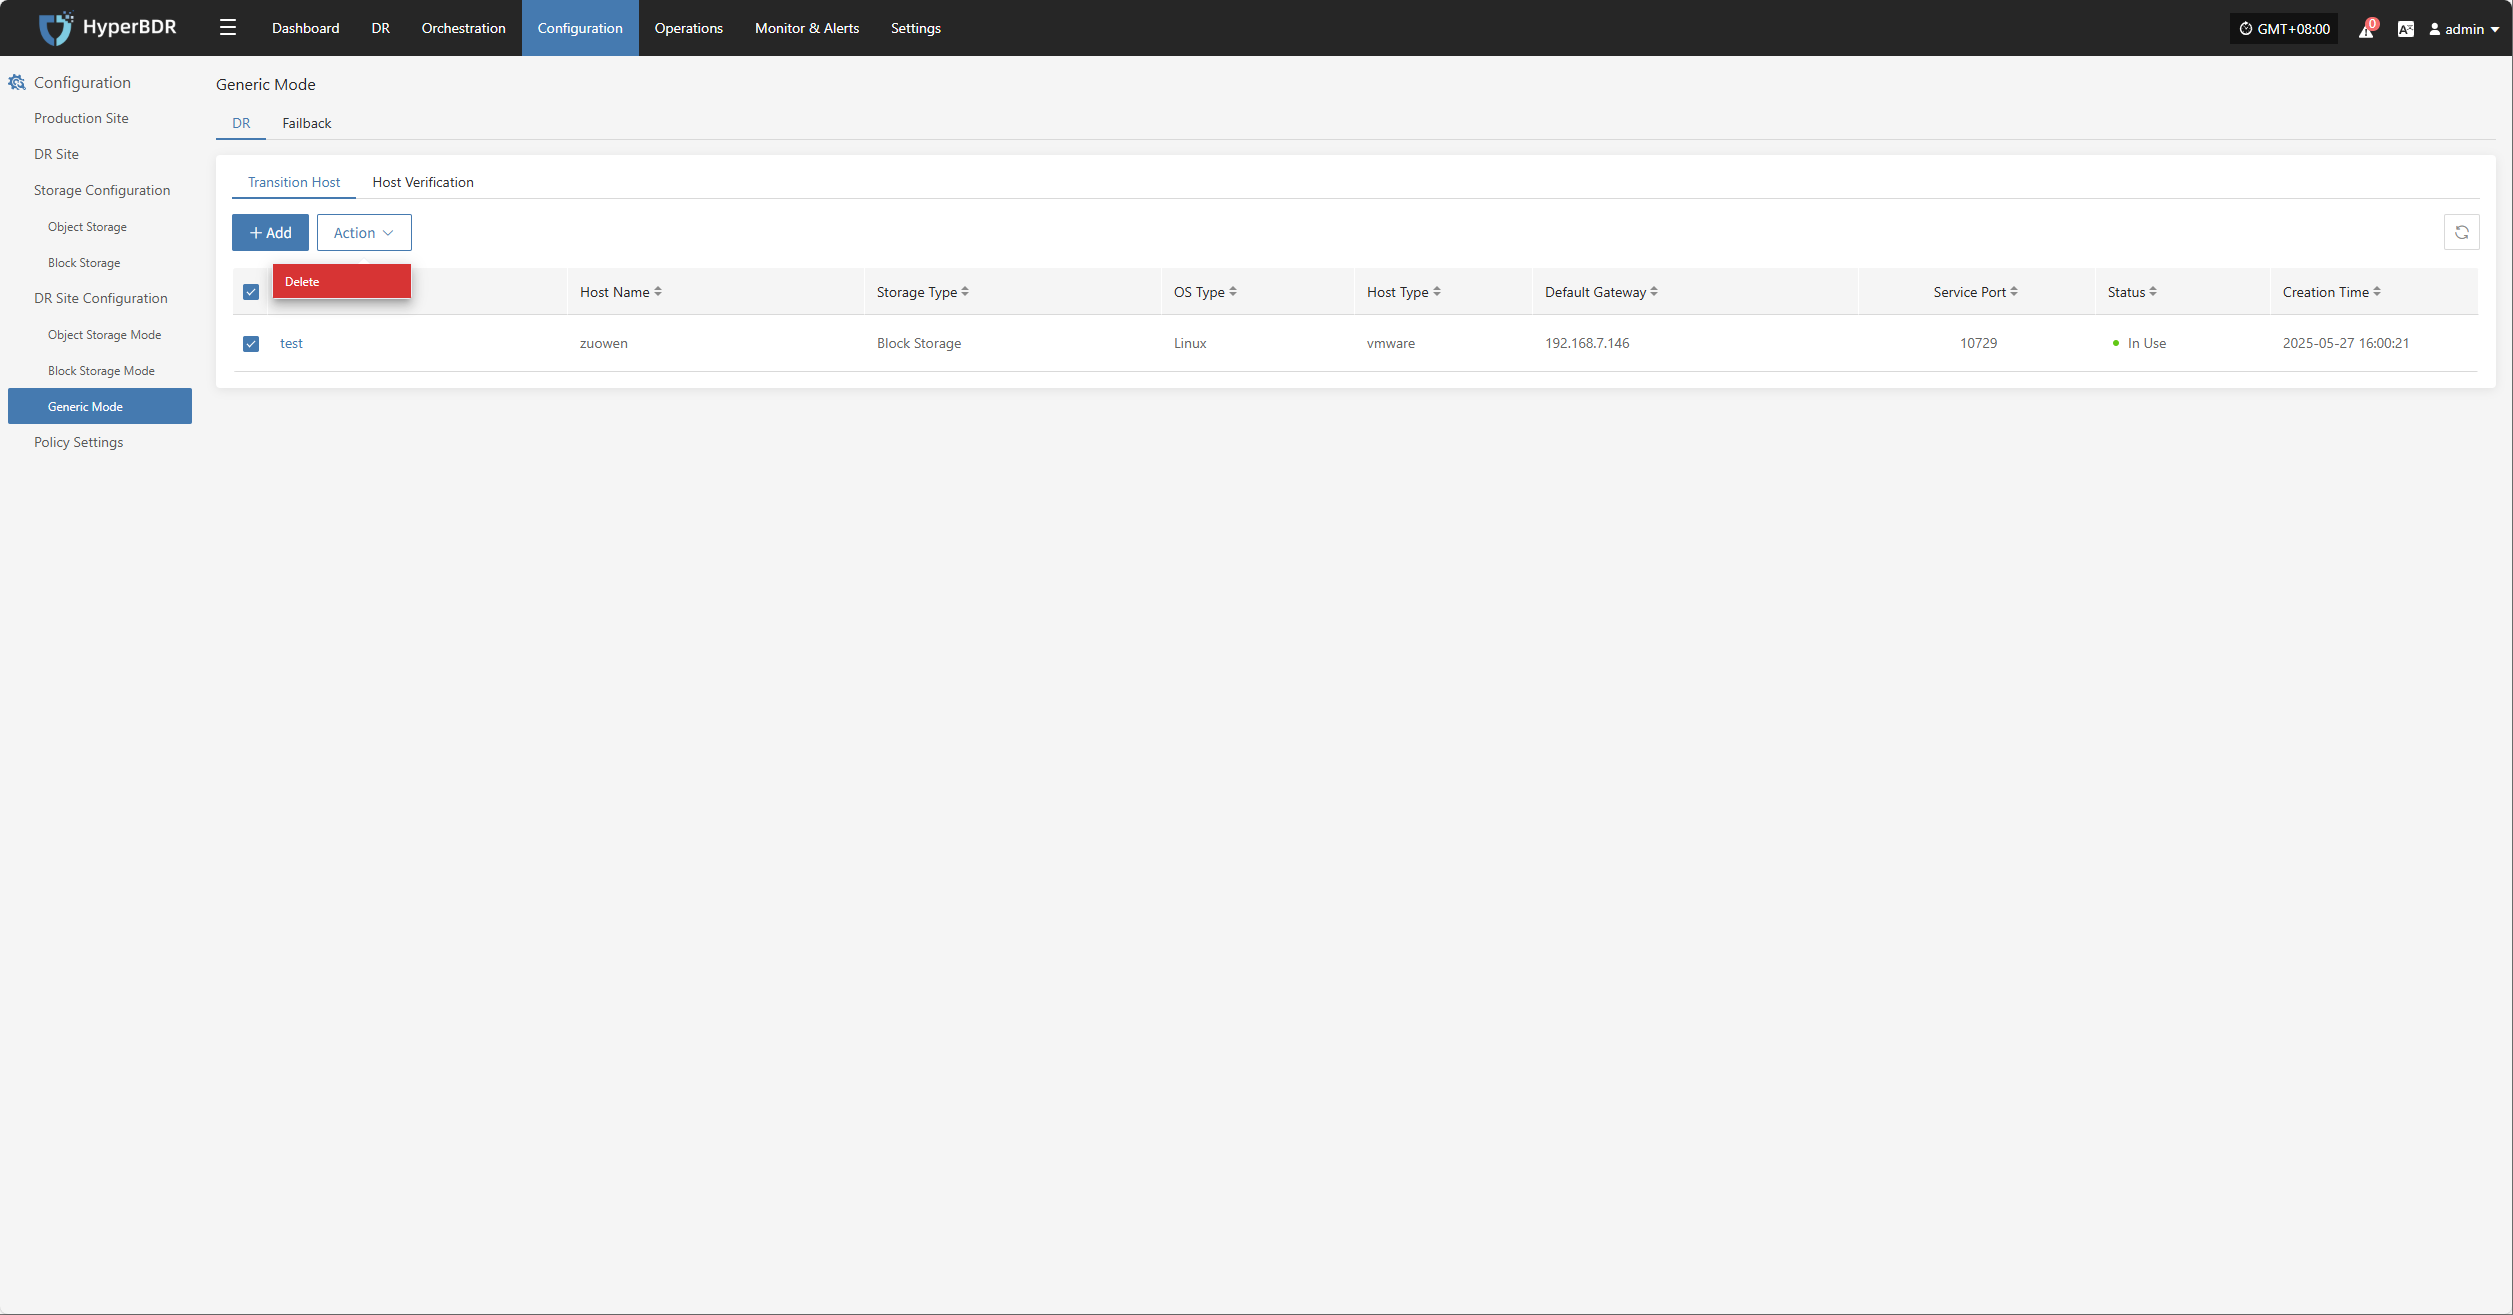Viewport: 2513px width, 1315px height.
Task: Select Generic Mode sidebar item
Action: [100, 406]
